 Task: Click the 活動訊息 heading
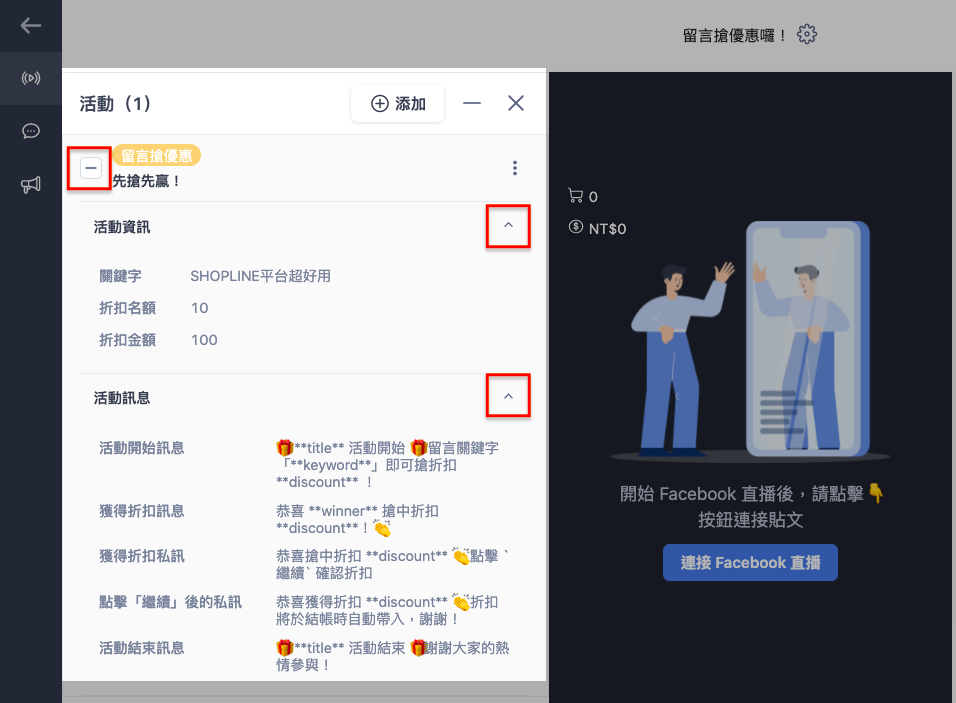(x=122, y=398)
